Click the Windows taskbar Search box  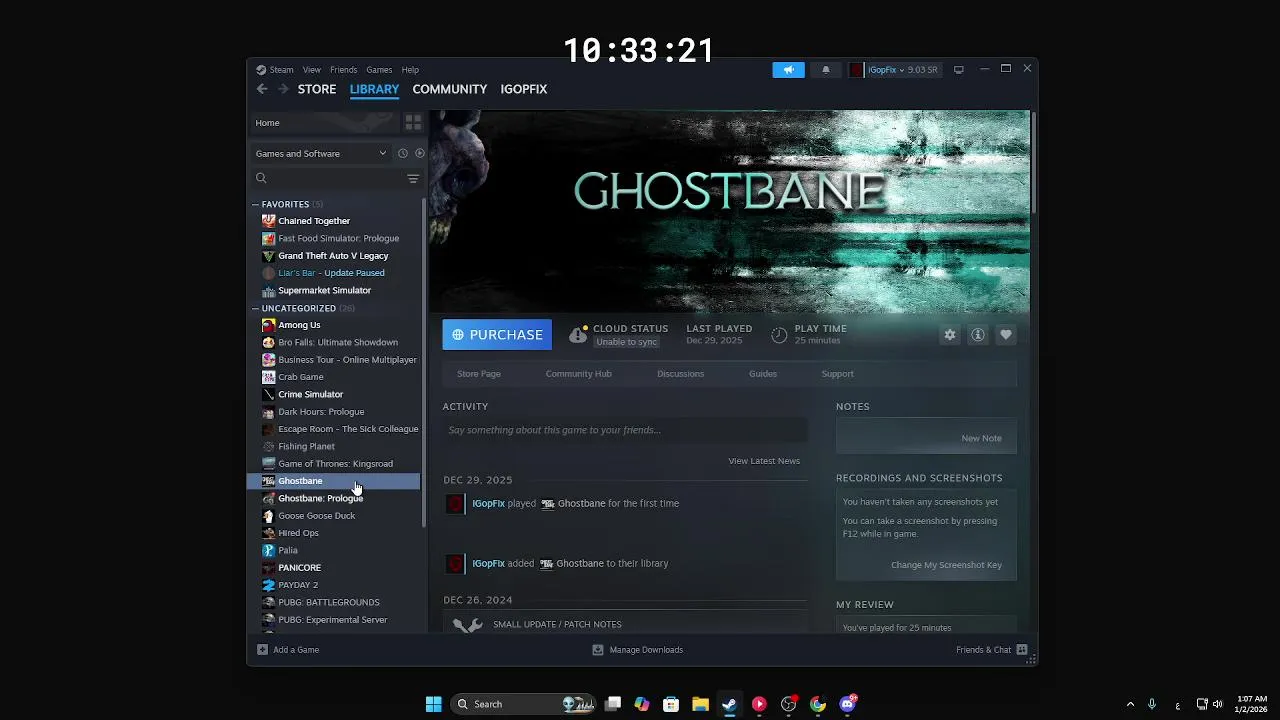pos(523,704)
